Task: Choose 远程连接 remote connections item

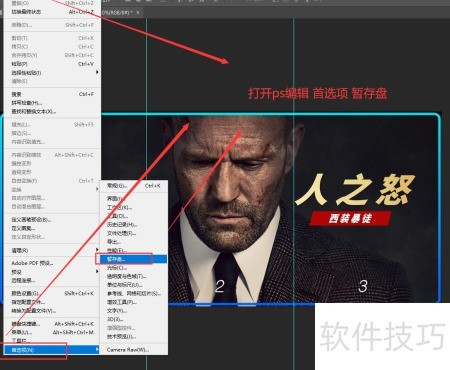Action: tap(52, 280)
